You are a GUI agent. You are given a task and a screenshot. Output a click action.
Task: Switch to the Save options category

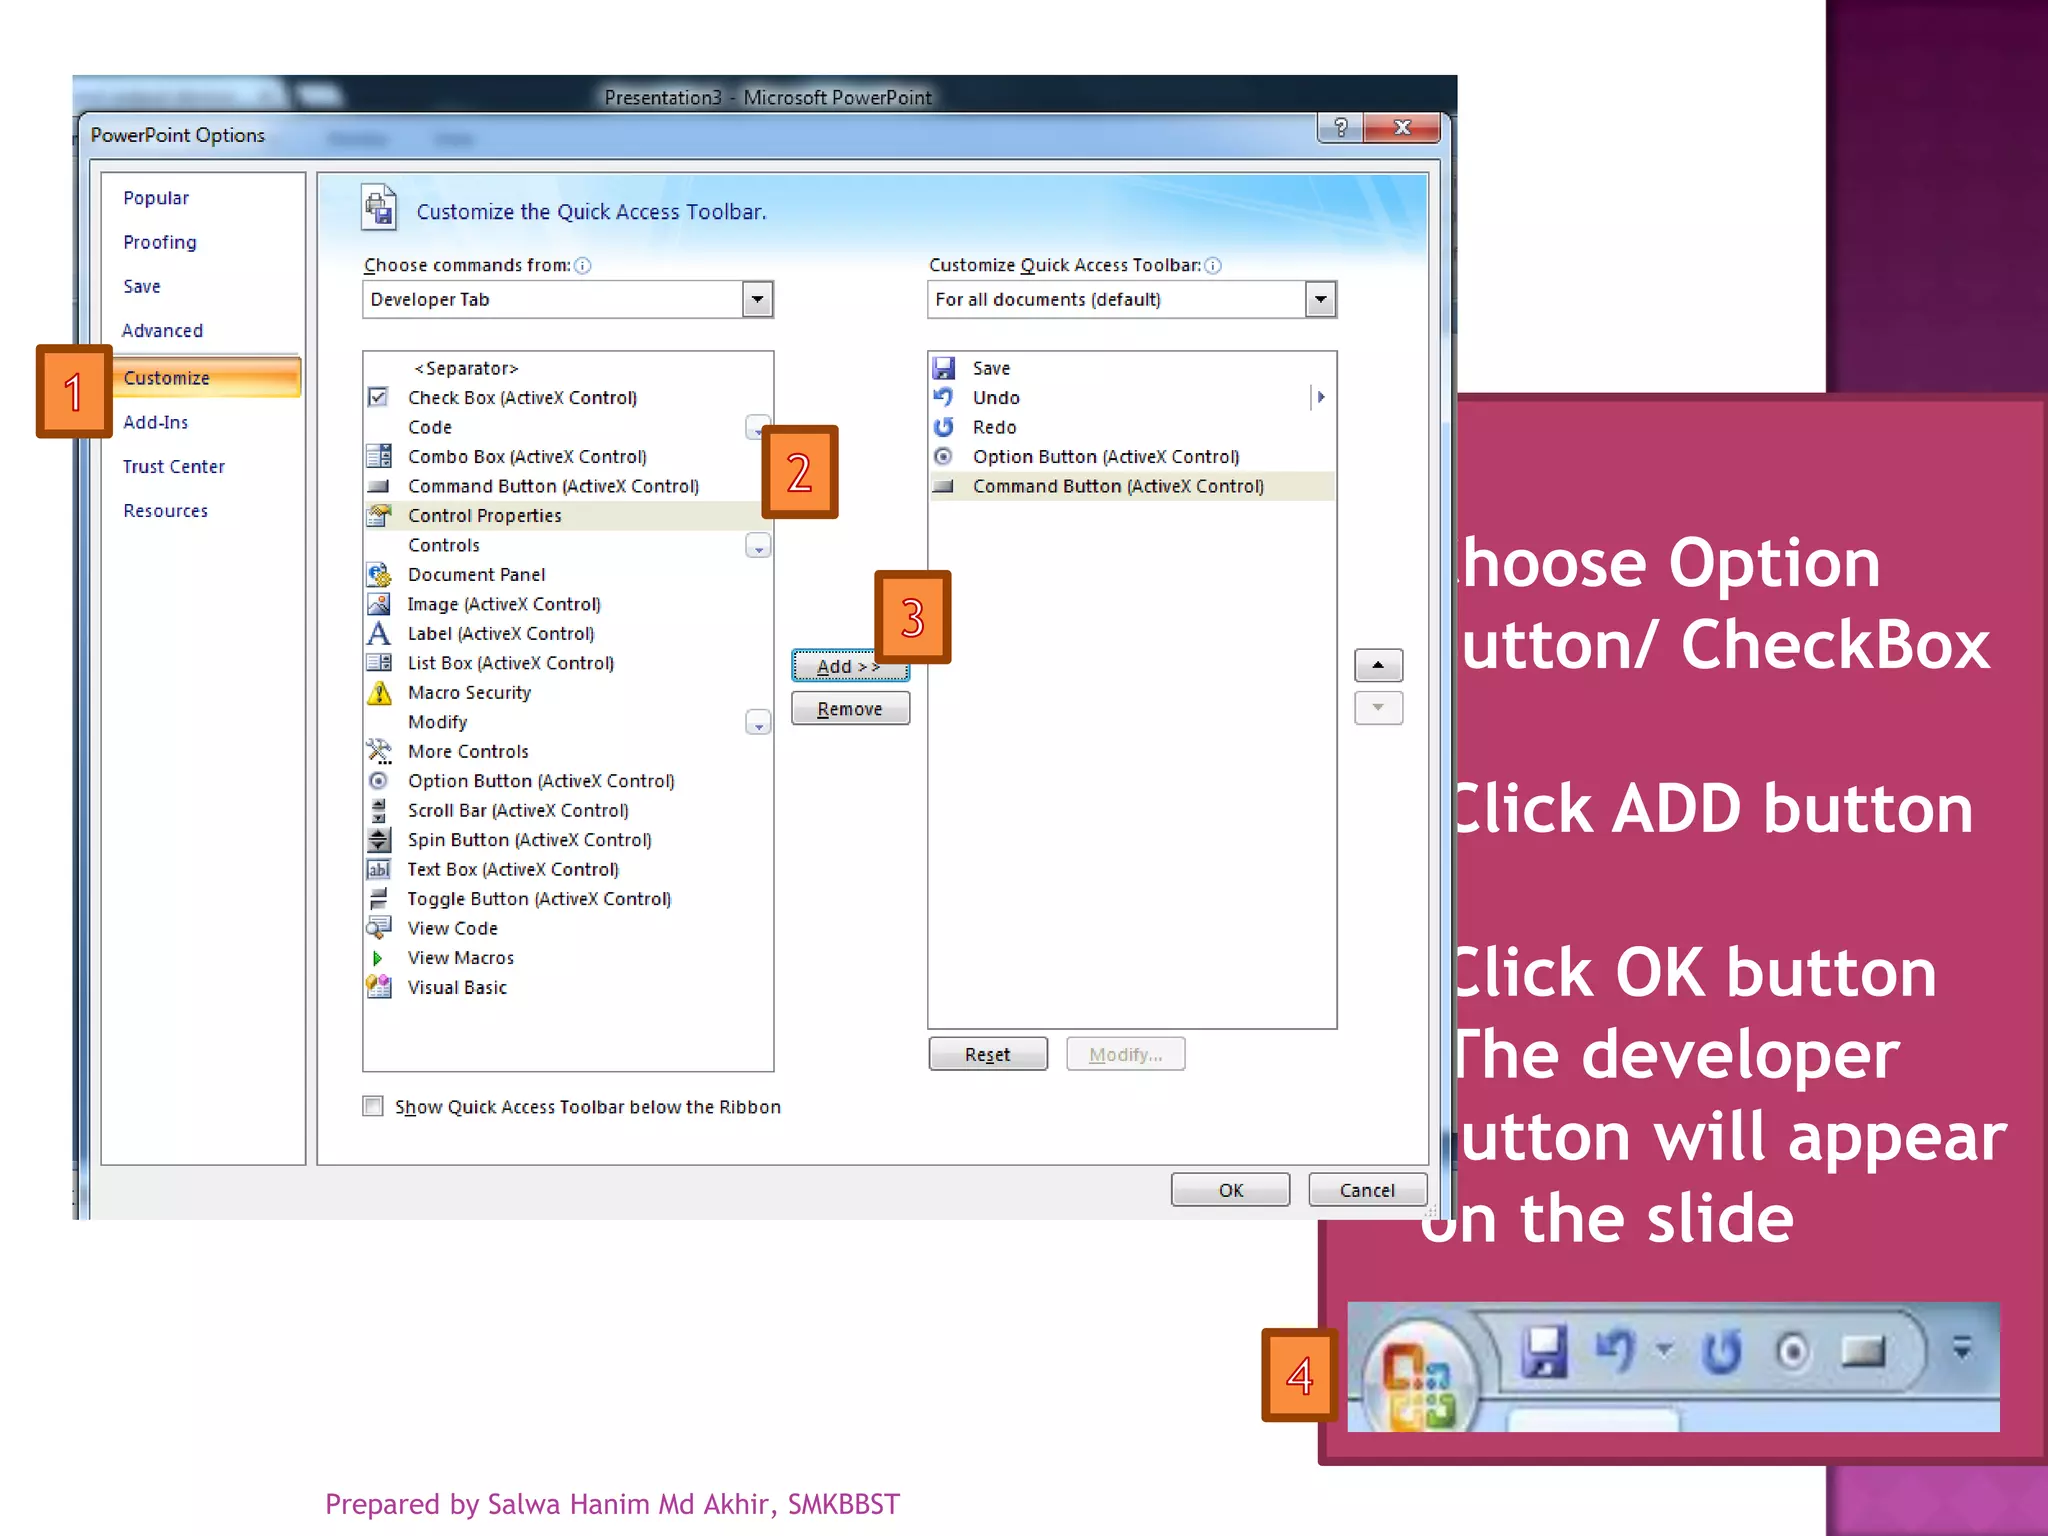pos(142,286)
